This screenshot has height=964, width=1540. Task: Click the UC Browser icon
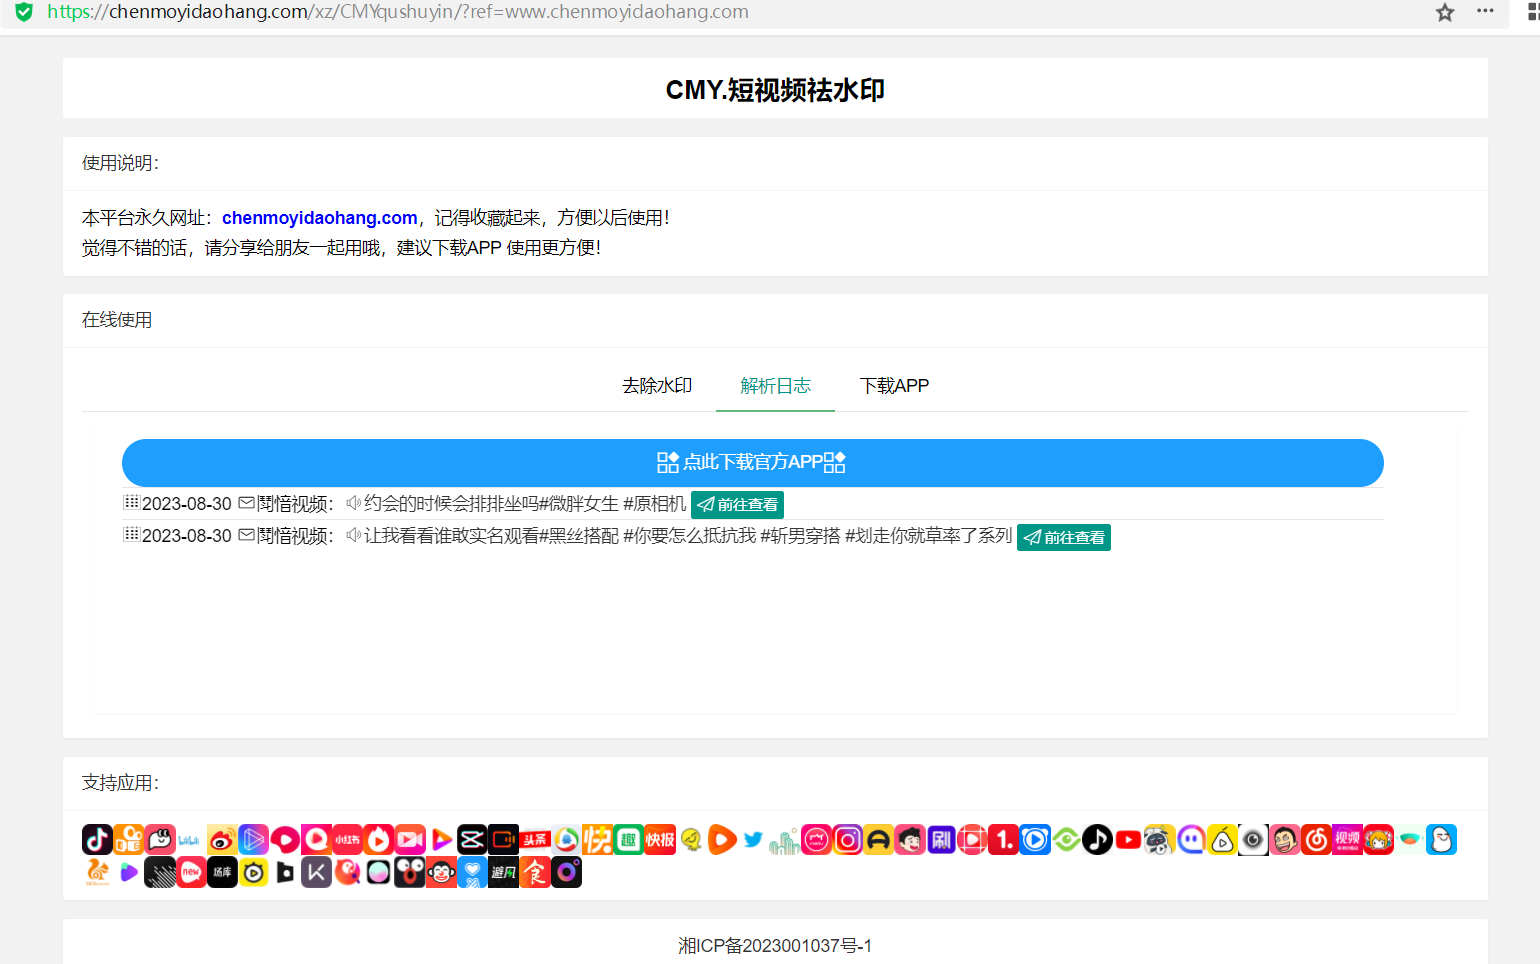[97, 873]
